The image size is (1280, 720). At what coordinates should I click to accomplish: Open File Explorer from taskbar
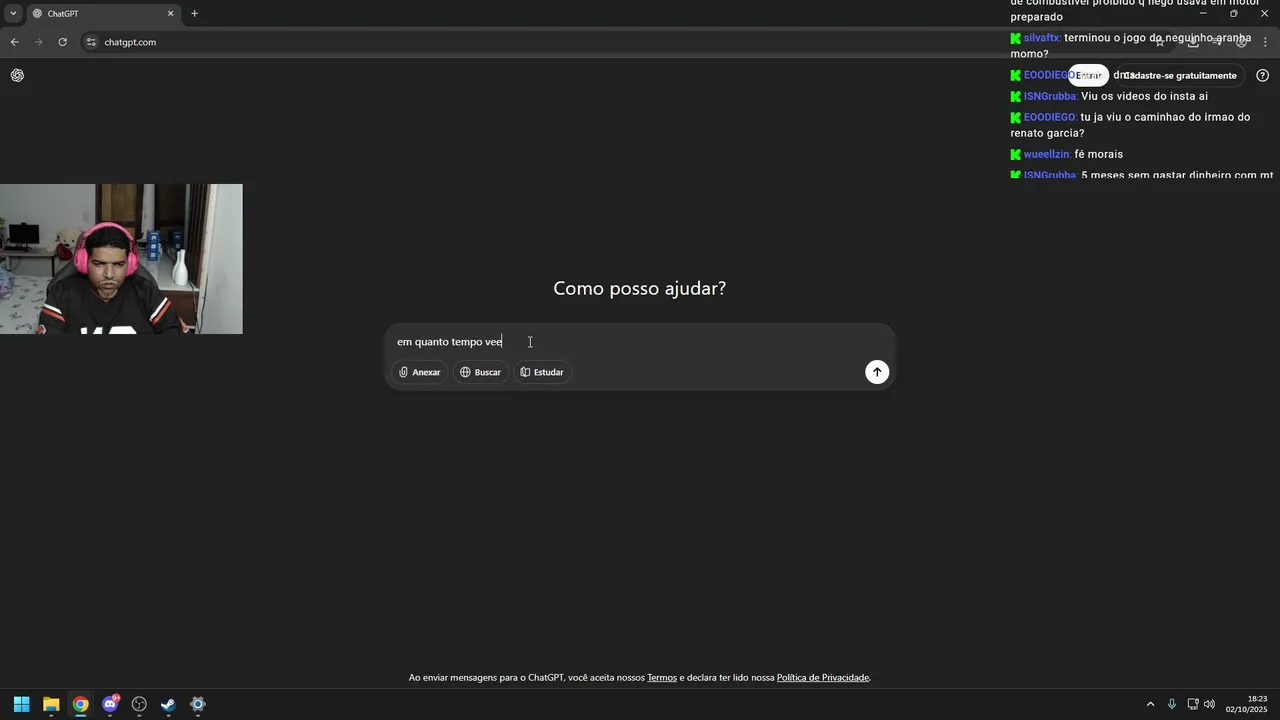click(x=51, y=704)
